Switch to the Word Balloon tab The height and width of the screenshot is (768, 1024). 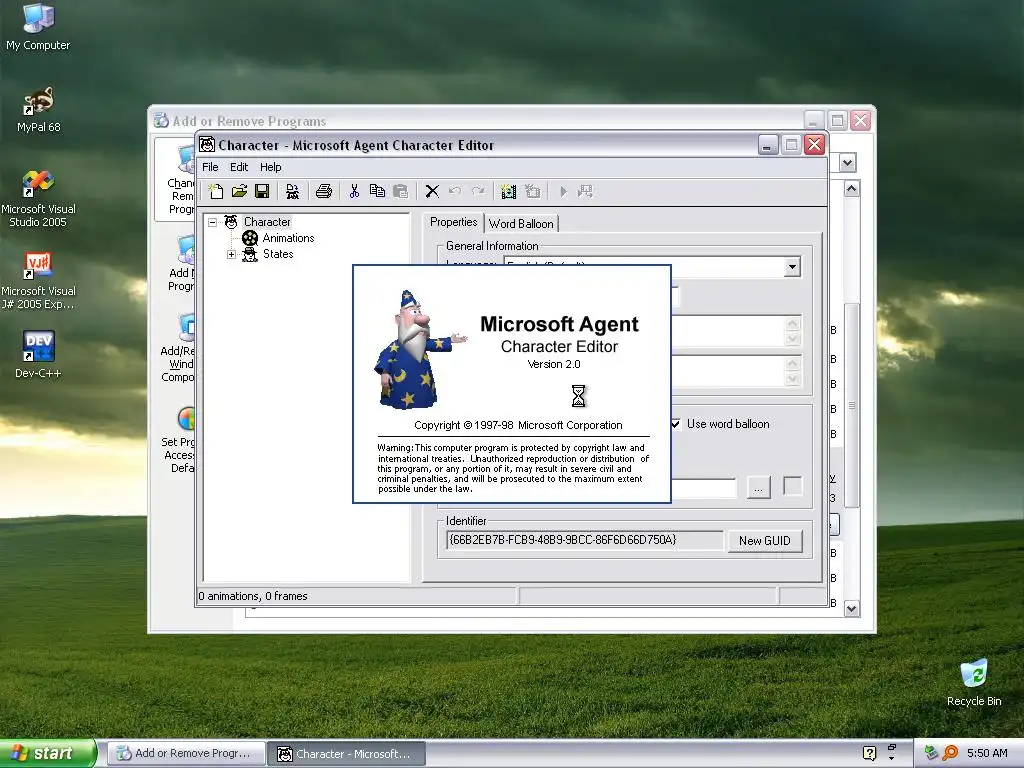tap(520, 223)
